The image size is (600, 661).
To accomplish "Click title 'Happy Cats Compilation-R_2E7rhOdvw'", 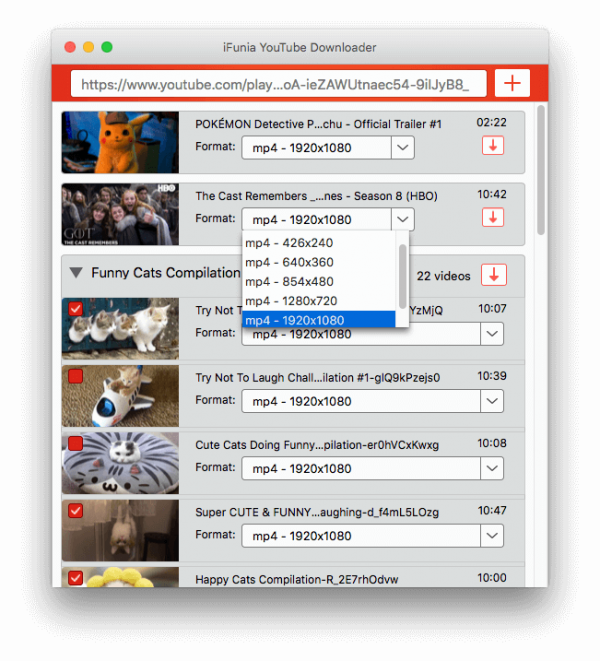I will (296, 580).
